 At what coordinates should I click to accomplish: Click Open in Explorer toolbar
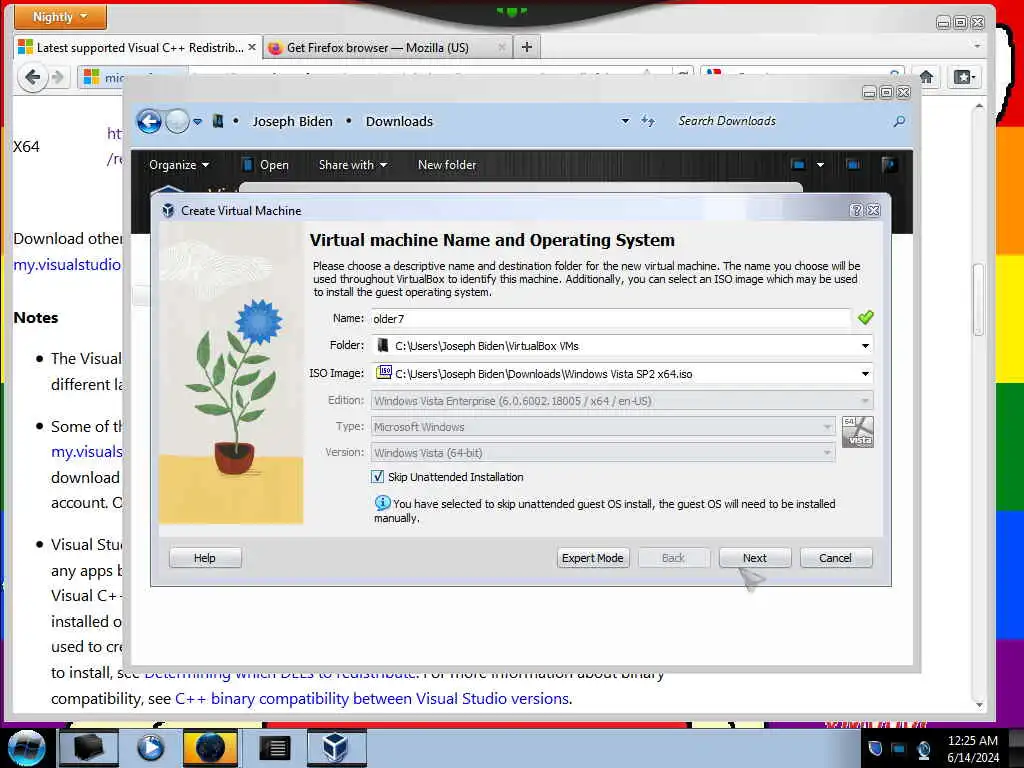pos(265,165)
